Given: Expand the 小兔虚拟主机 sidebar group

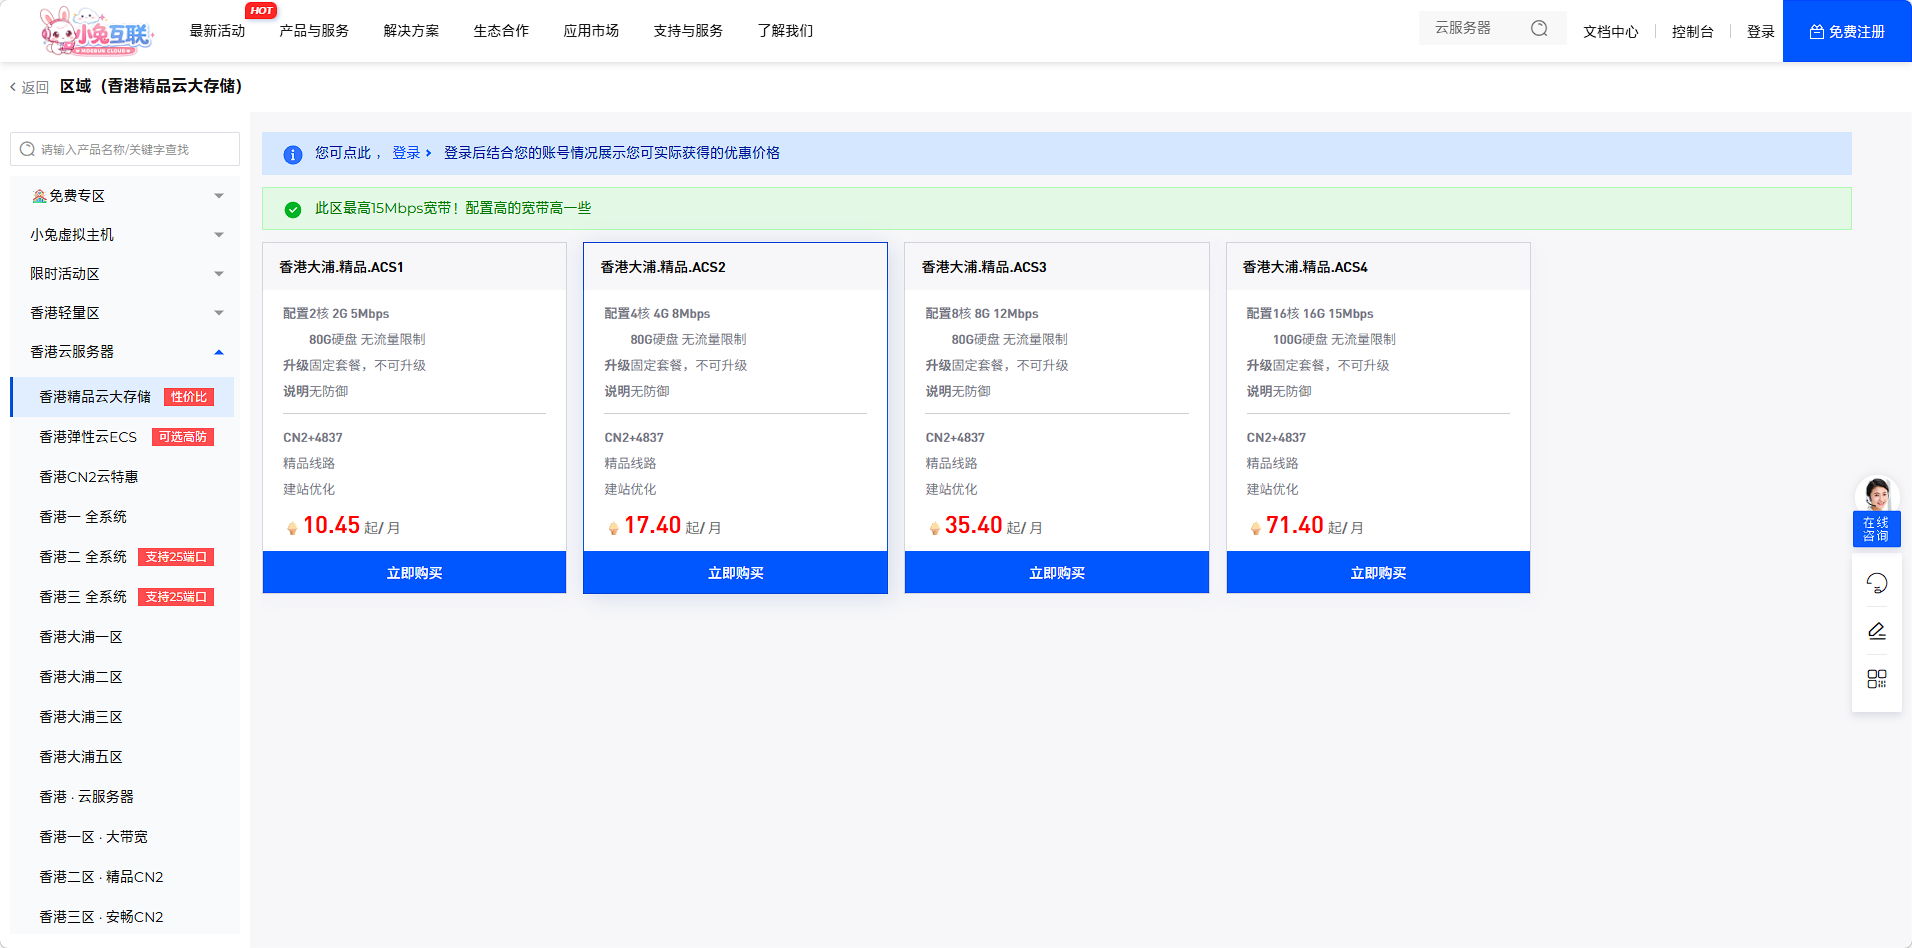Looking at the screenshot, I should pyautogui.click(x=219, y=235).
